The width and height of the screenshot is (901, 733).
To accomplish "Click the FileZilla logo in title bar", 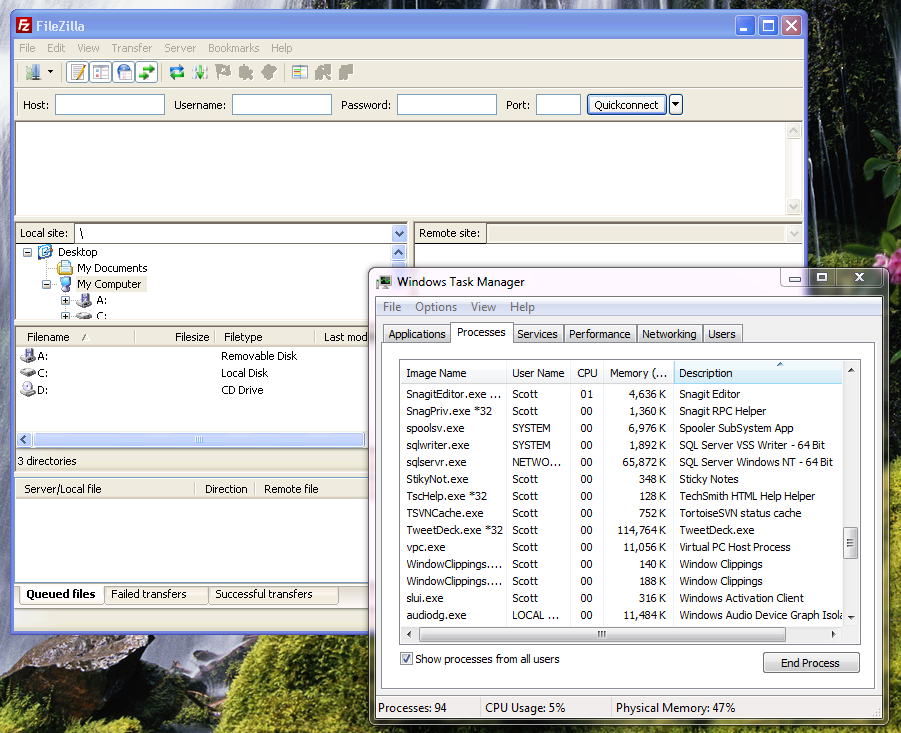I will pyautogui.click(x=24, y=26).
